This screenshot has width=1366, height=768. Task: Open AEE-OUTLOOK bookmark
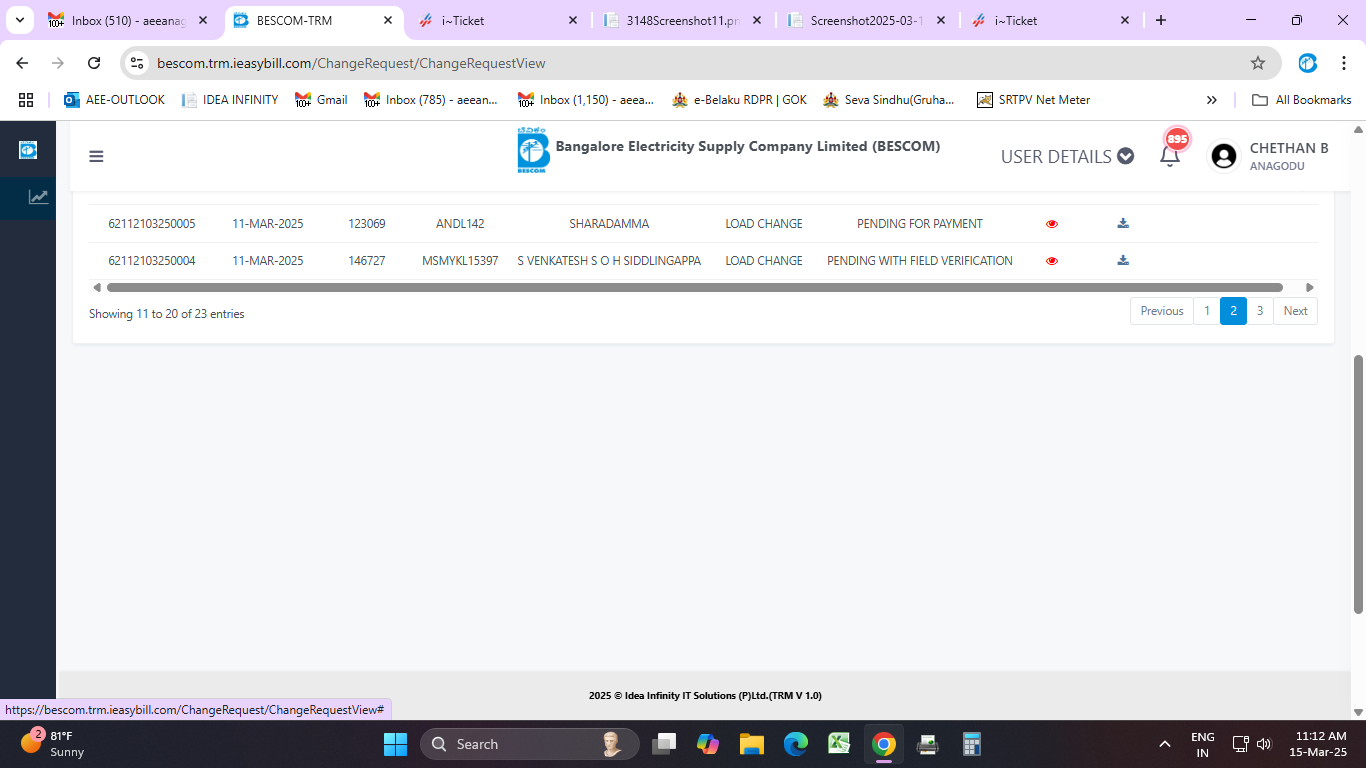click(114, 100)
